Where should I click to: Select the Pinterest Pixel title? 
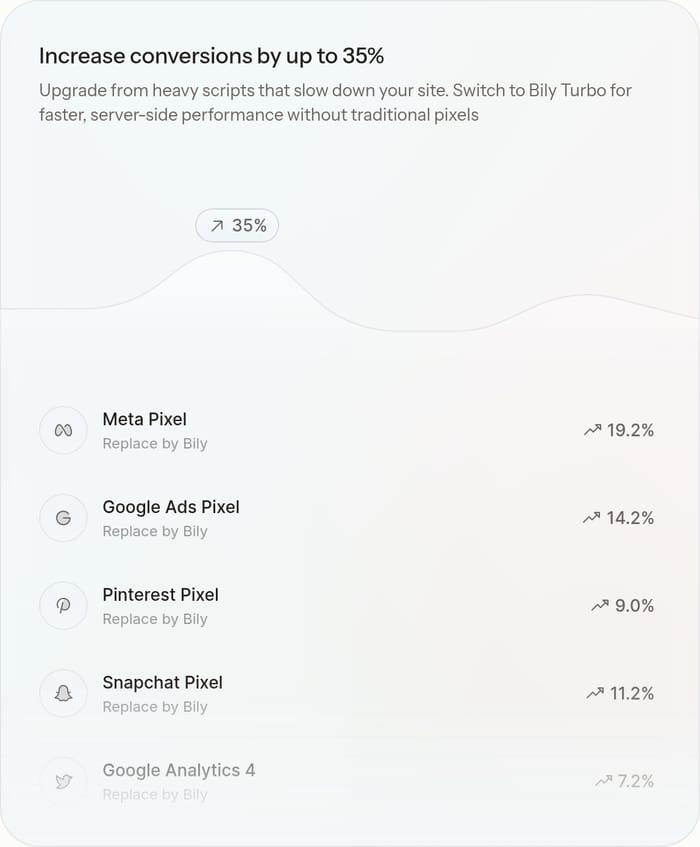pyautogui.click(x=160, y=595)
